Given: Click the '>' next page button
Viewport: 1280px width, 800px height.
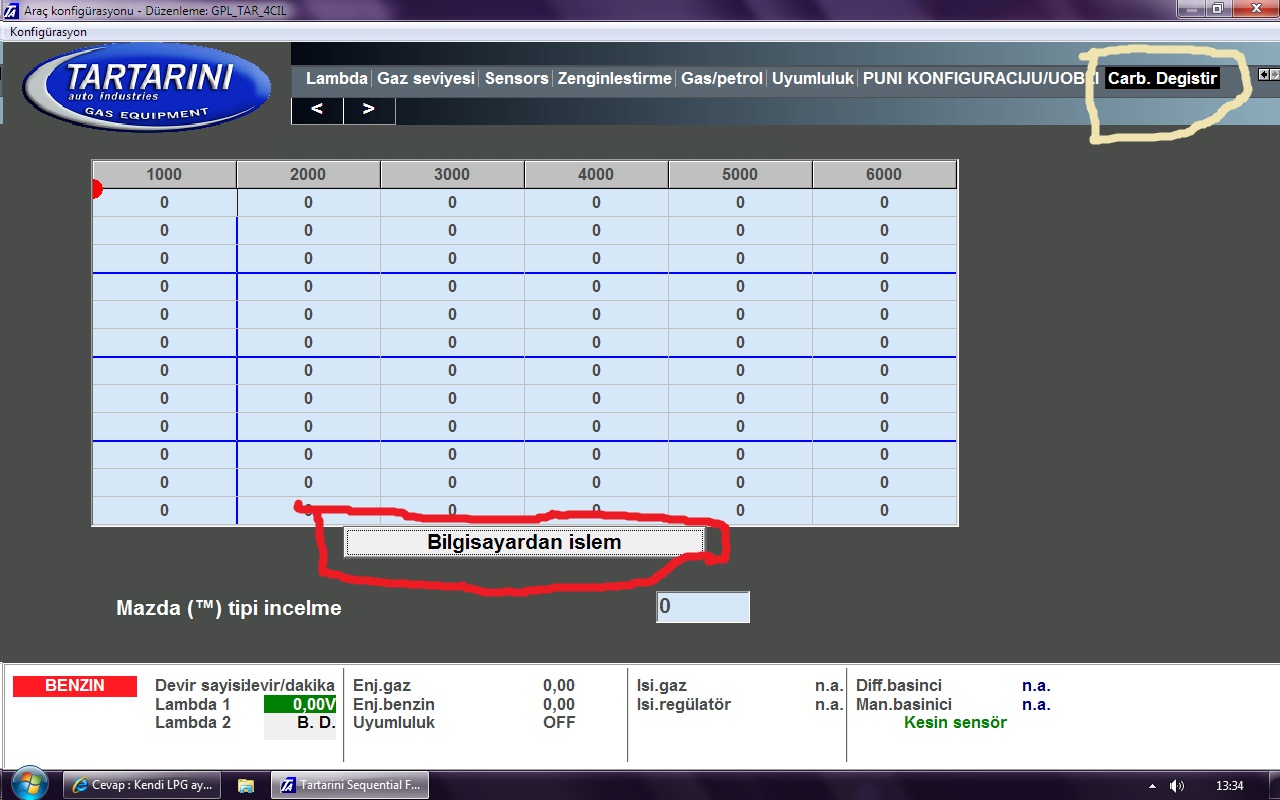Looking at the screenshot, I should 369,110.
